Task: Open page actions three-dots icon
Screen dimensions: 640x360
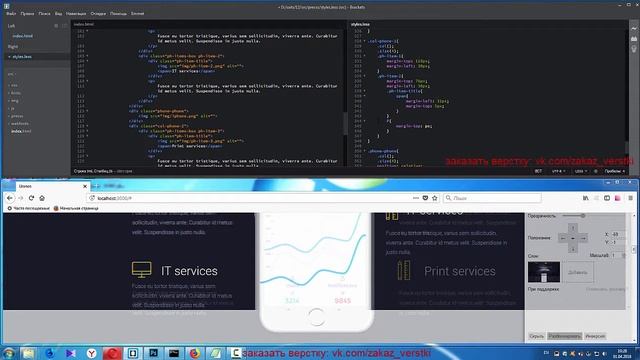Action: point(416,198)
